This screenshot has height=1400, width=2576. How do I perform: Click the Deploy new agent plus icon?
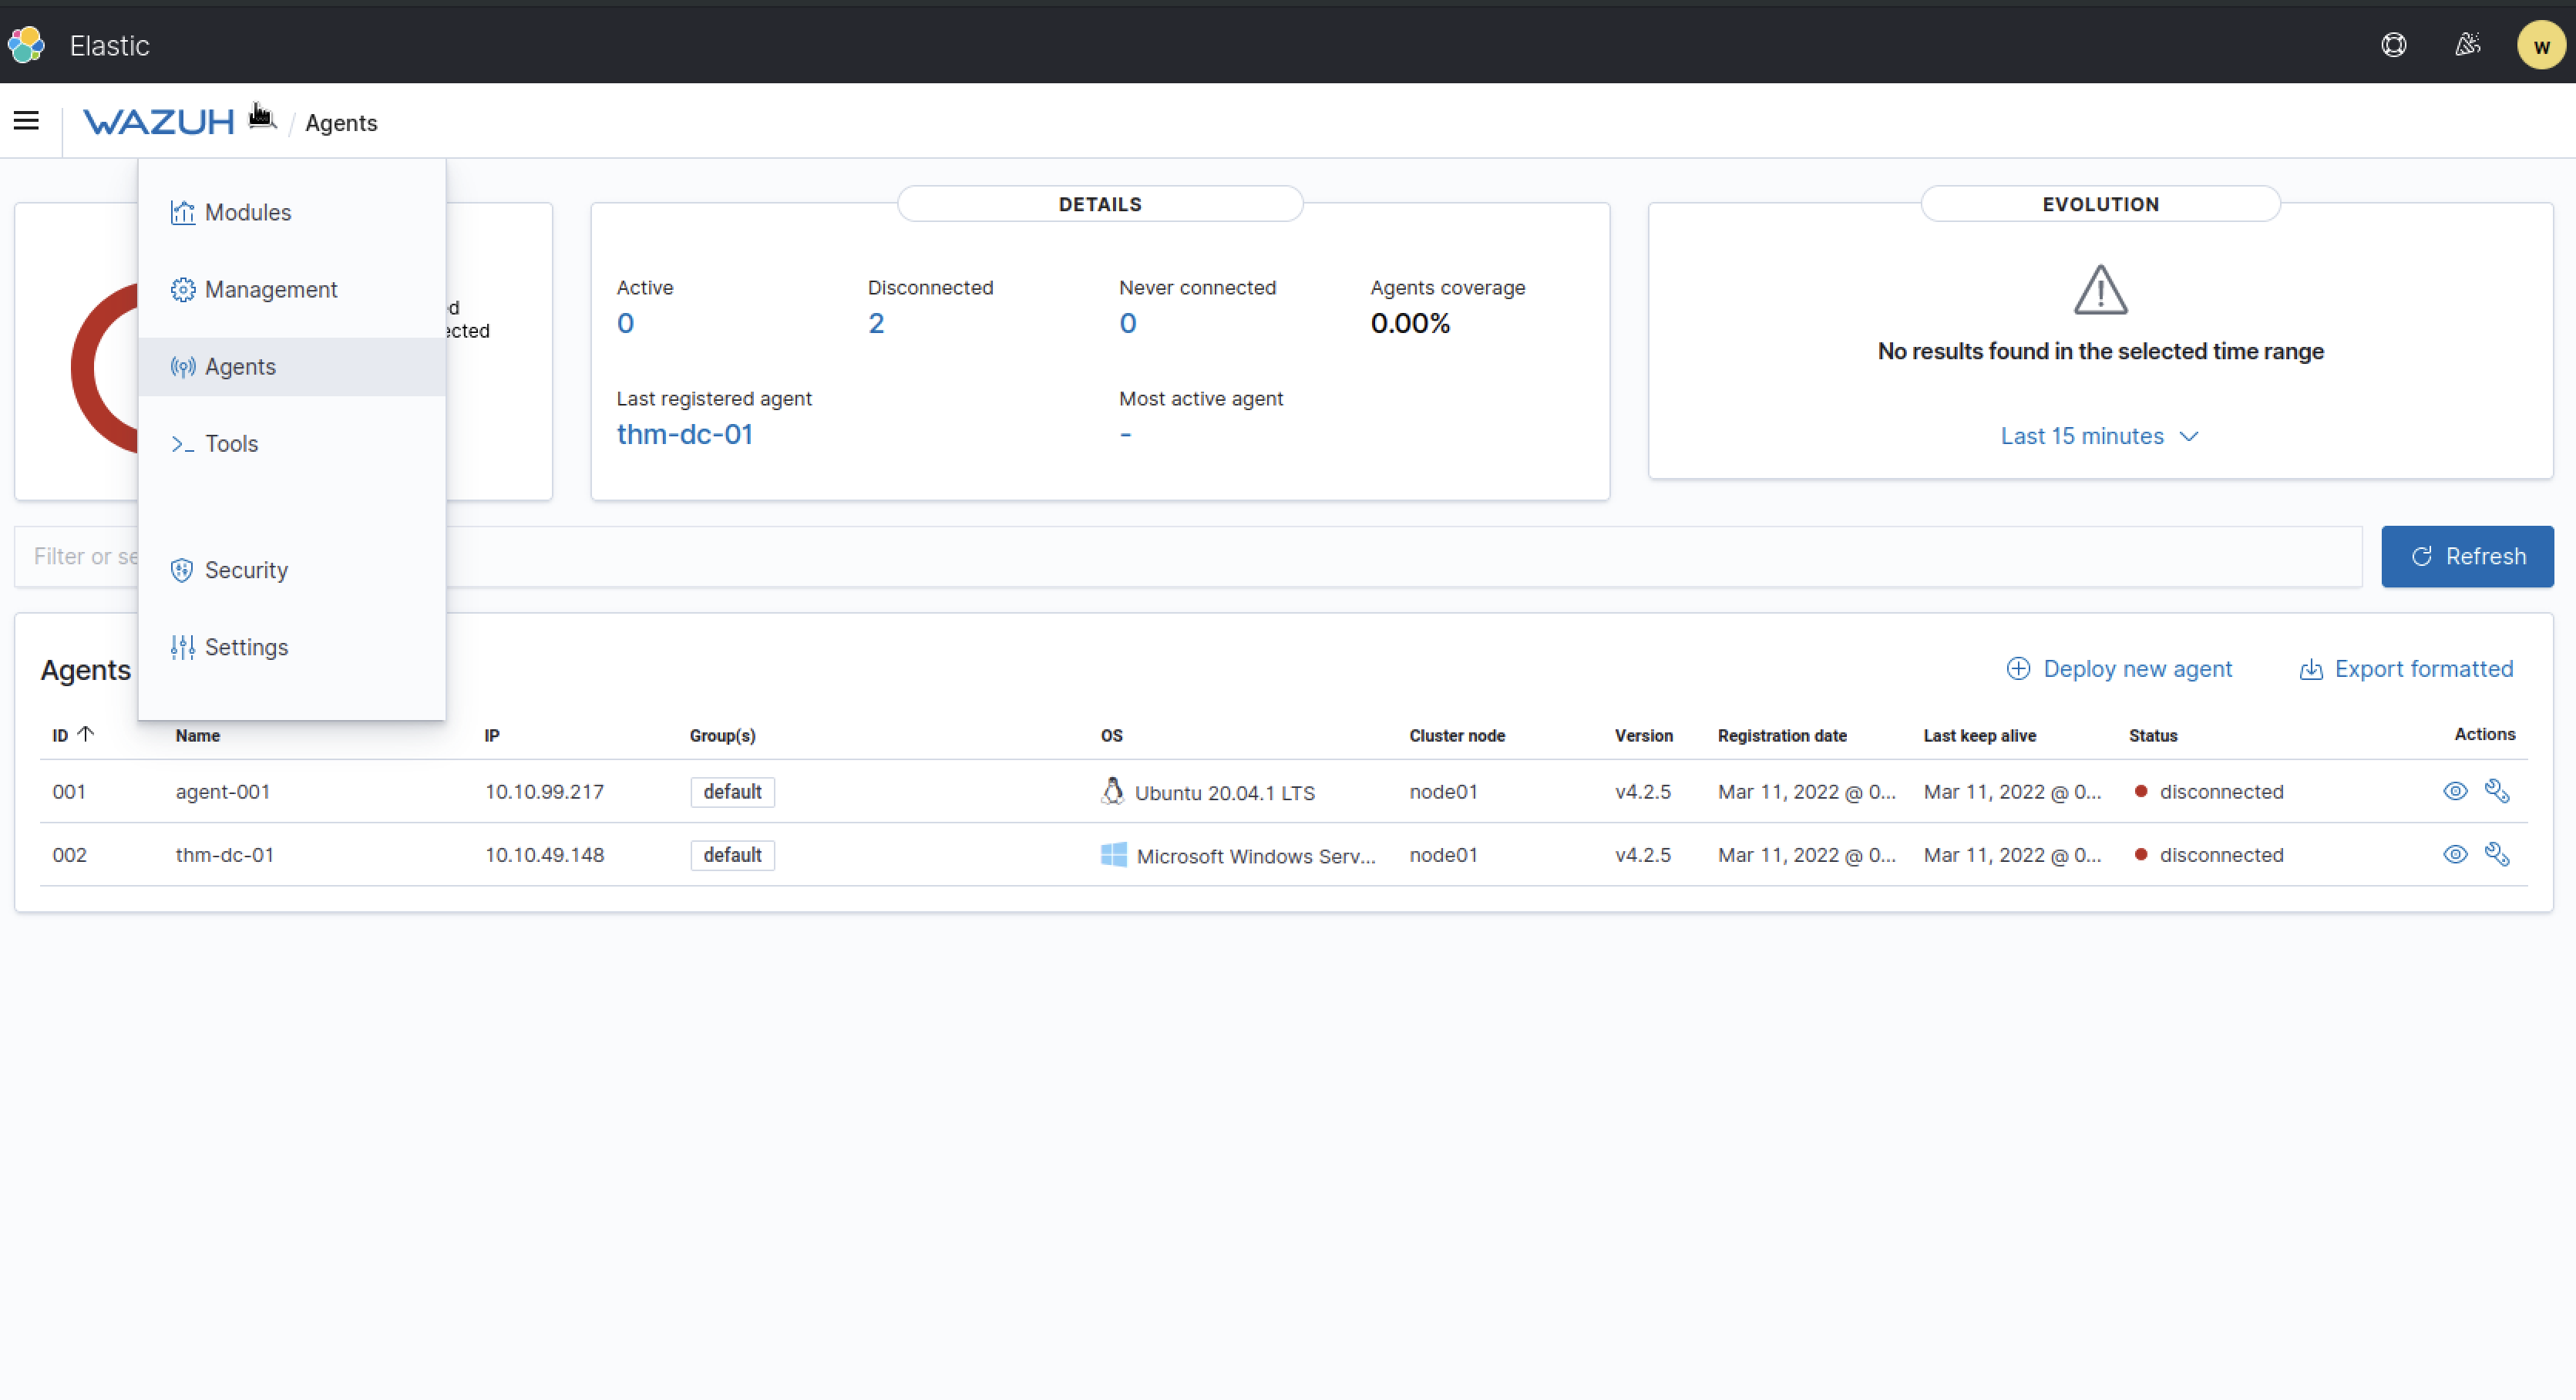[x=2018, y=669]
